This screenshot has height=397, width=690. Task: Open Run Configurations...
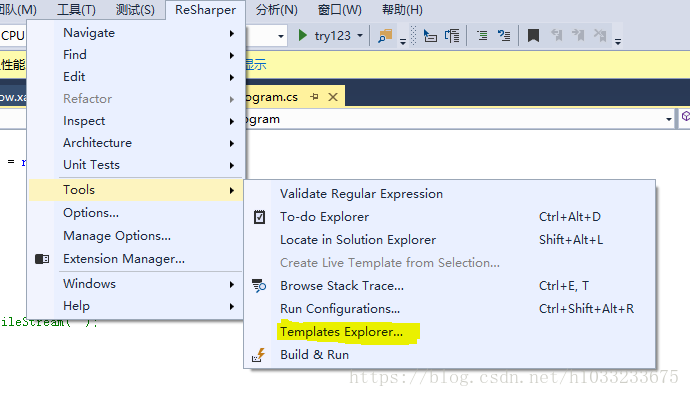point(450,309)
